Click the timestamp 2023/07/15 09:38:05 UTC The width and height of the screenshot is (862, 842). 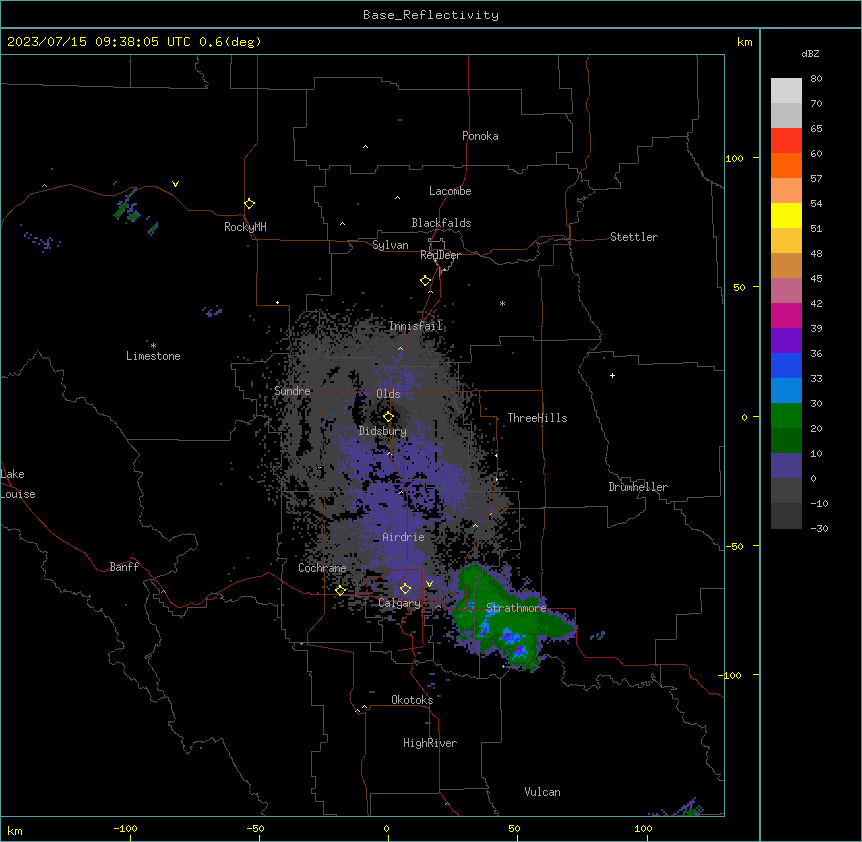click(99, 42)
